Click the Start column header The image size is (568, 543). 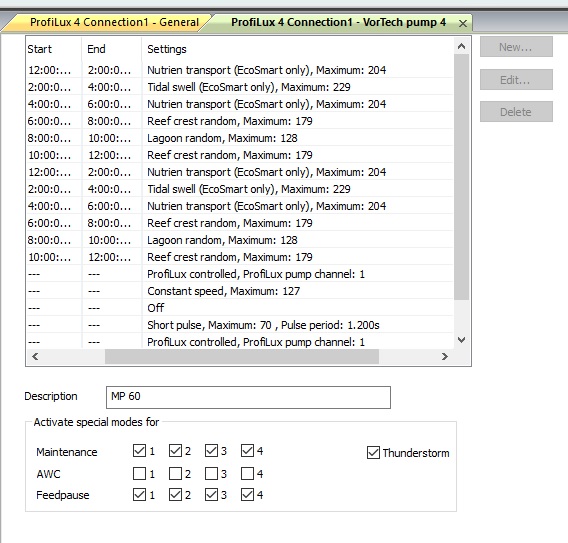pos(54,49)
